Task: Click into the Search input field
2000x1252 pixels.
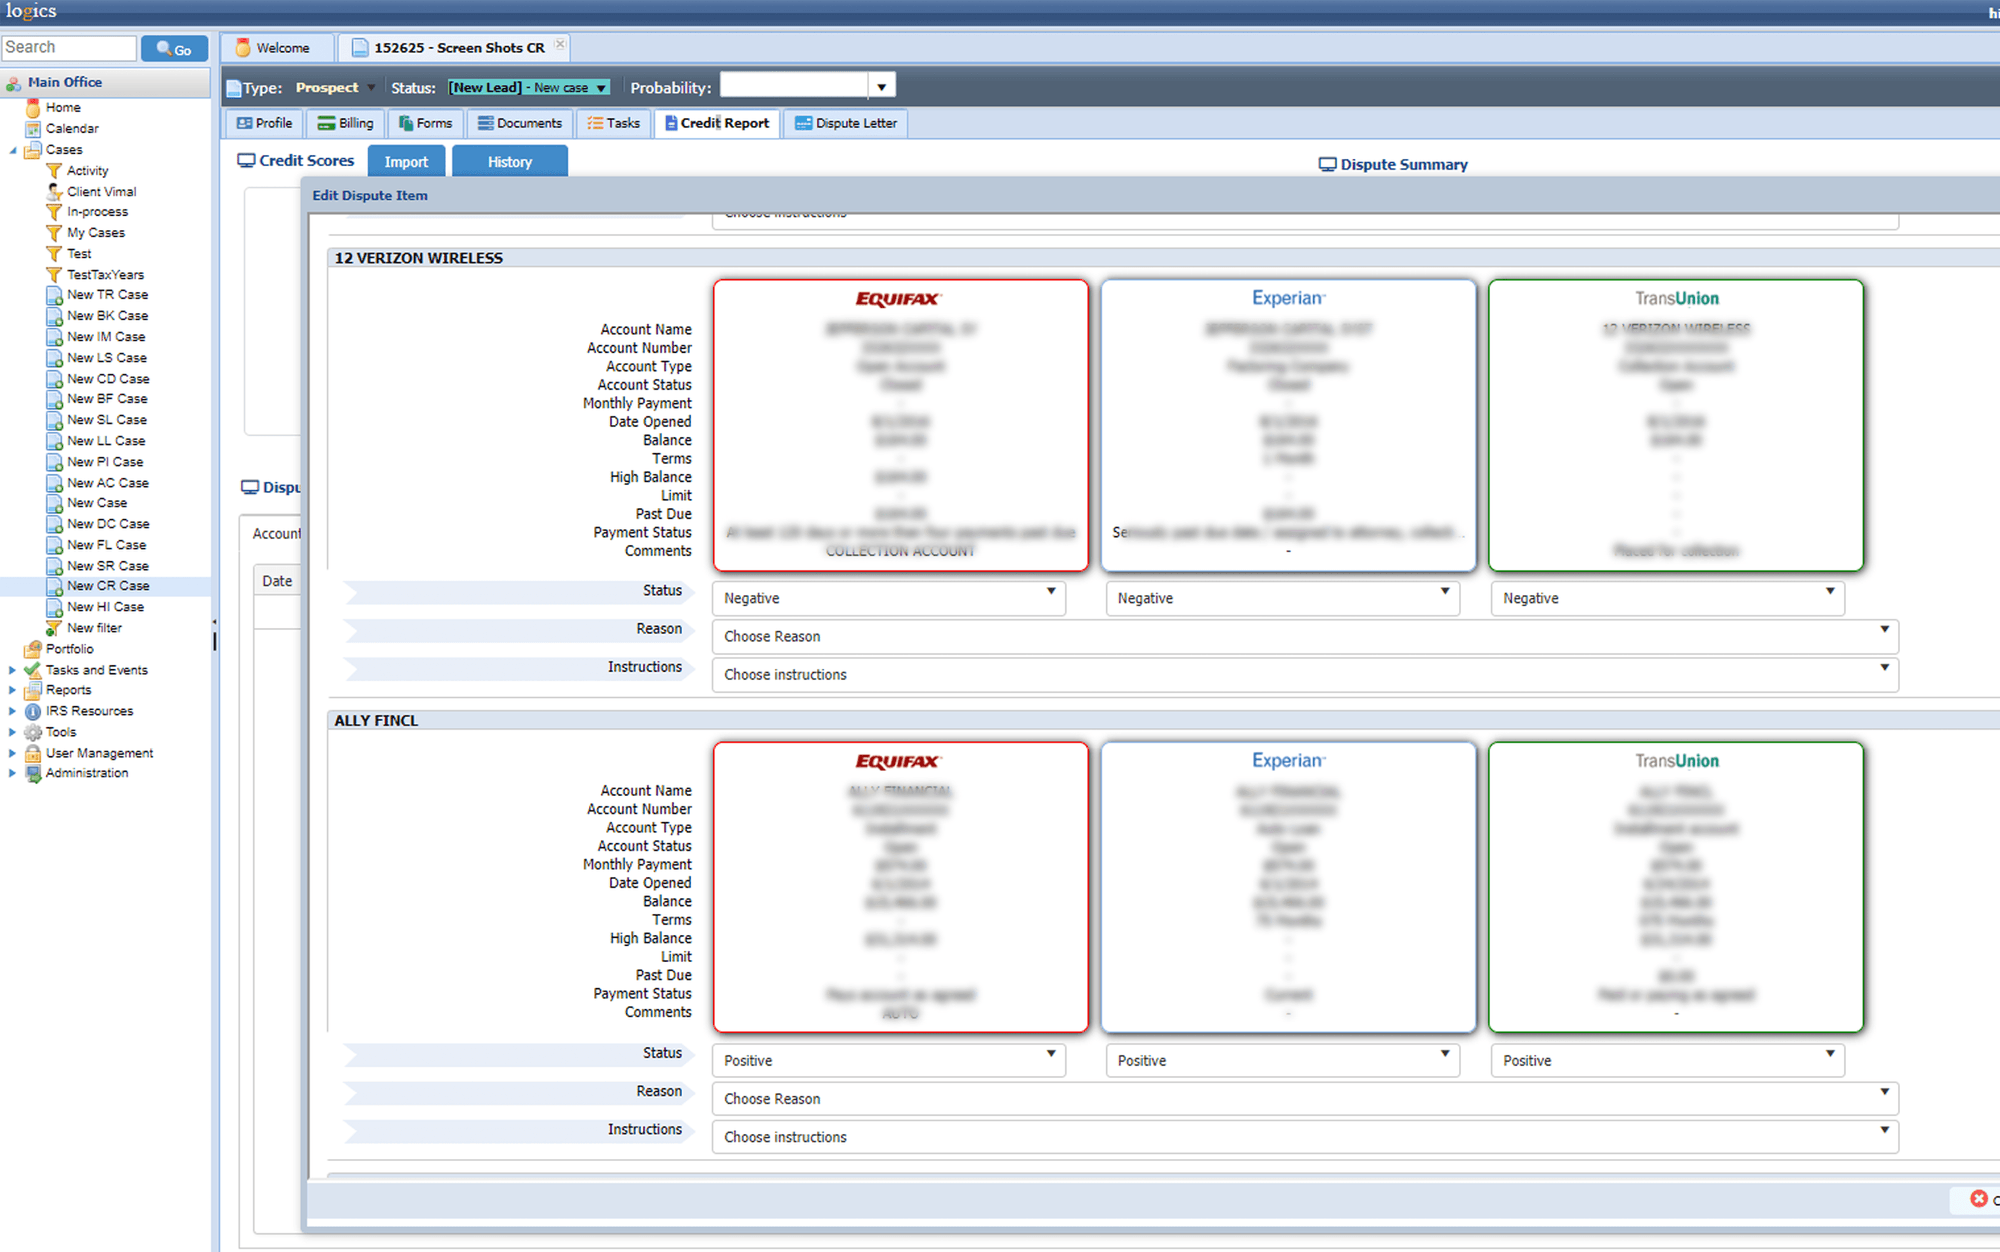Action: coord(68,48)
